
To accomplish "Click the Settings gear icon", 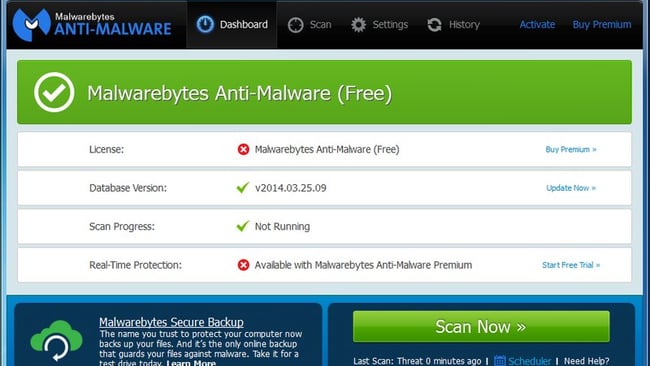I will tap(359, 25).
